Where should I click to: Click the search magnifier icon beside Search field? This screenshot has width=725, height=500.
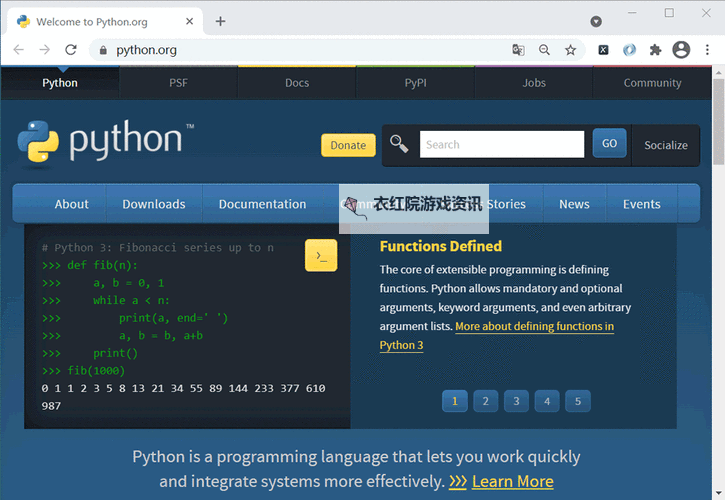coord(399,144)
